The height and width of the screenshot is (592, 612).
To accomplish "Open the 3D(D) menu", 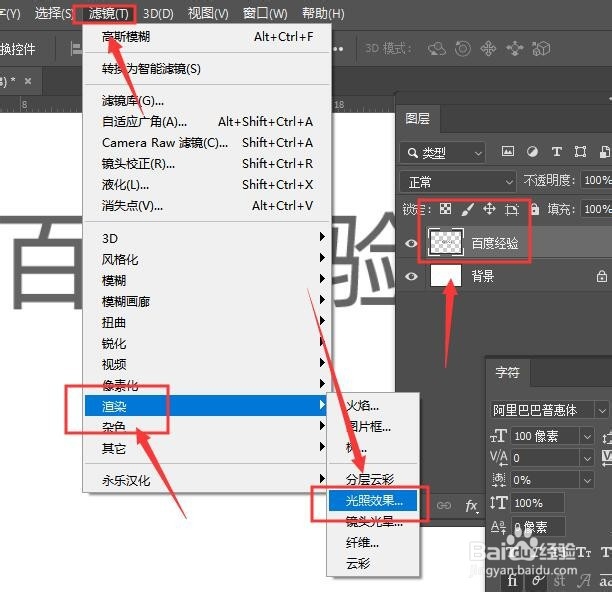I will [158, 14].
